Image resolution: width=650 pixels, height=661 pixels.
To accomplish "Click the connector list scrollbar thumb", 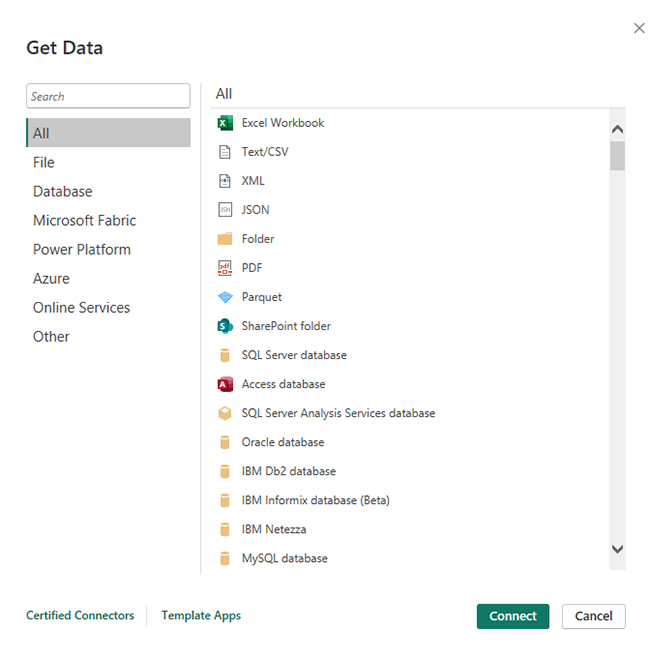I will [617, 156].
